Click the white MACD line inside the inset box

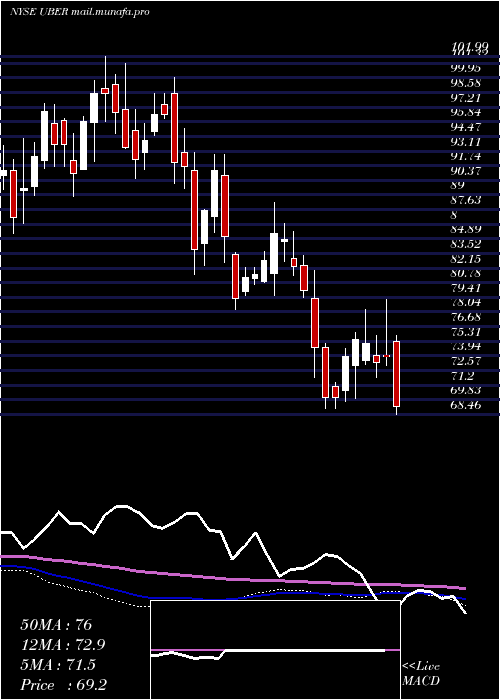[x=268, y=653]
